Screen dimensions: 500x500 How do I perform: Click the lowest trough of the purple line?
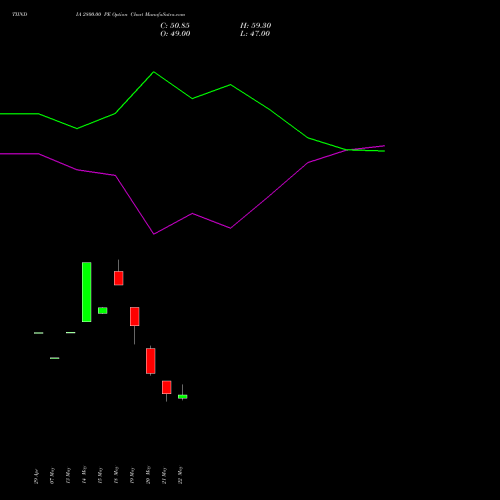point(154,234)
